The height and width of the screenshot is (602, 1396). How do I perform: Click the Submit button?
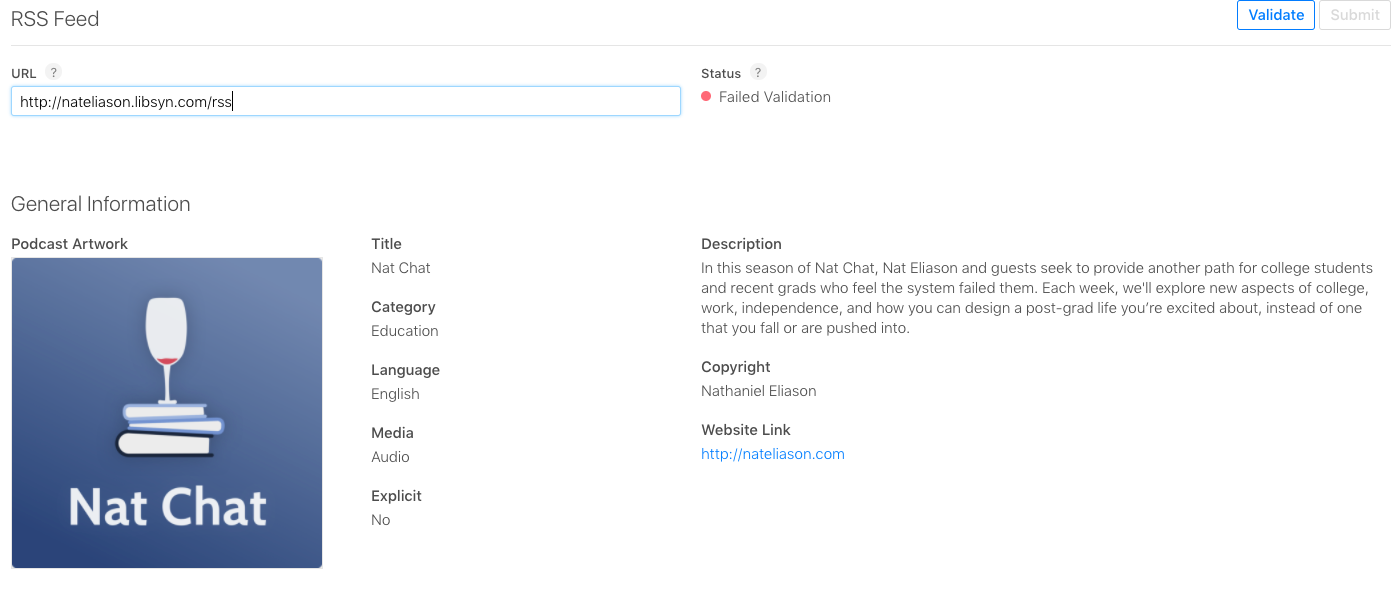click(x=1355, y=15)
